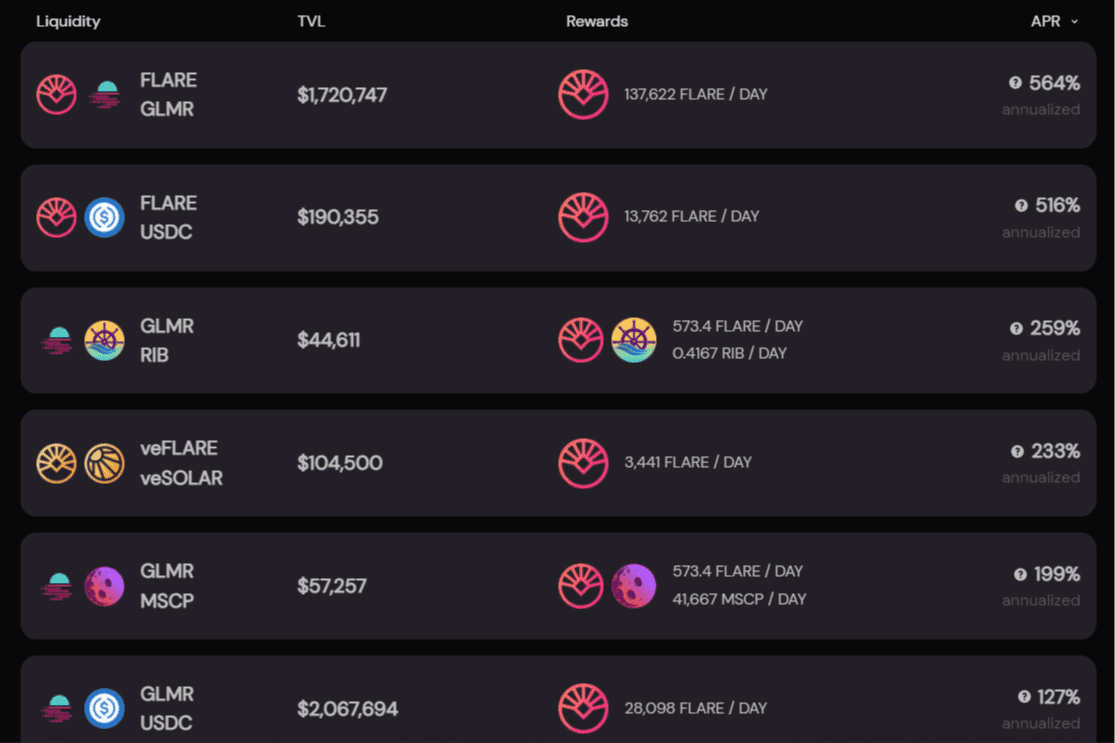Select the MSCP purple planet reward icon
Screen dimensions: 1115x743
coord(634,586)
